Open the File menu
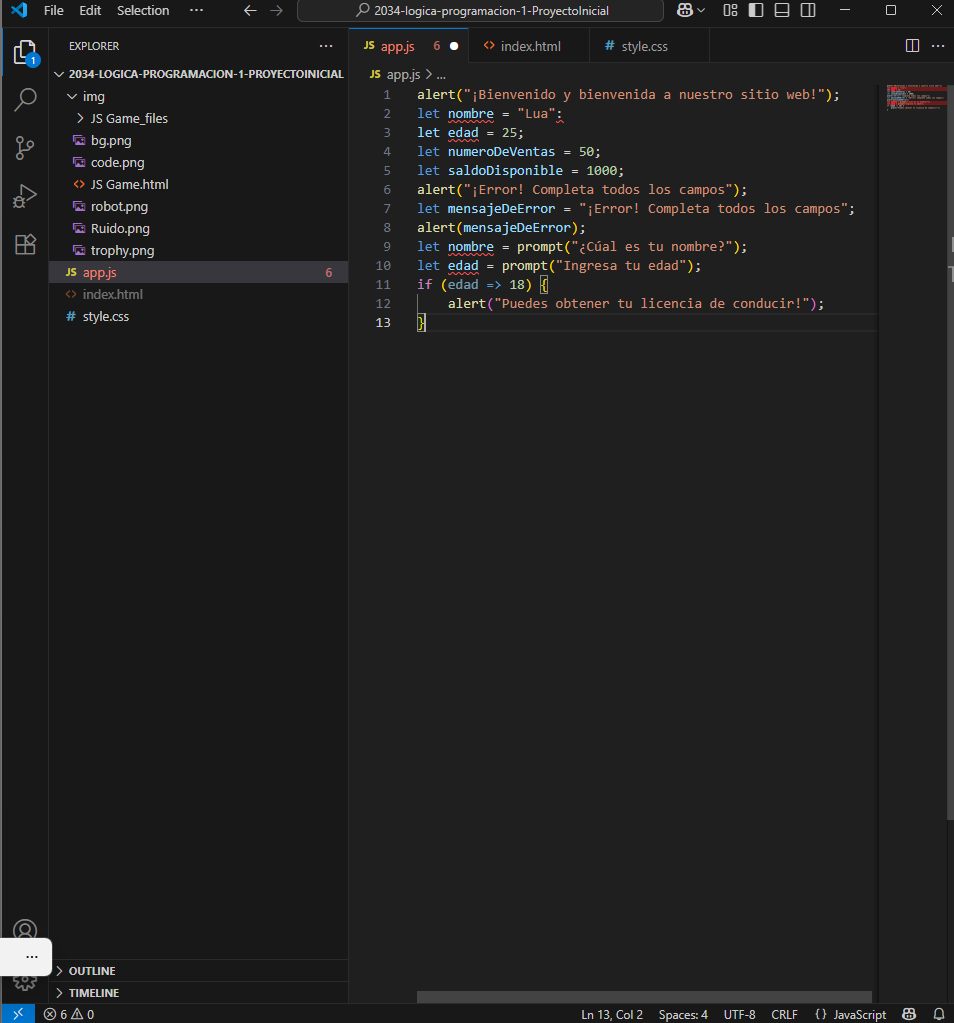The width and height of the screenshot is (954, 1023). click(x=54, y=10)
